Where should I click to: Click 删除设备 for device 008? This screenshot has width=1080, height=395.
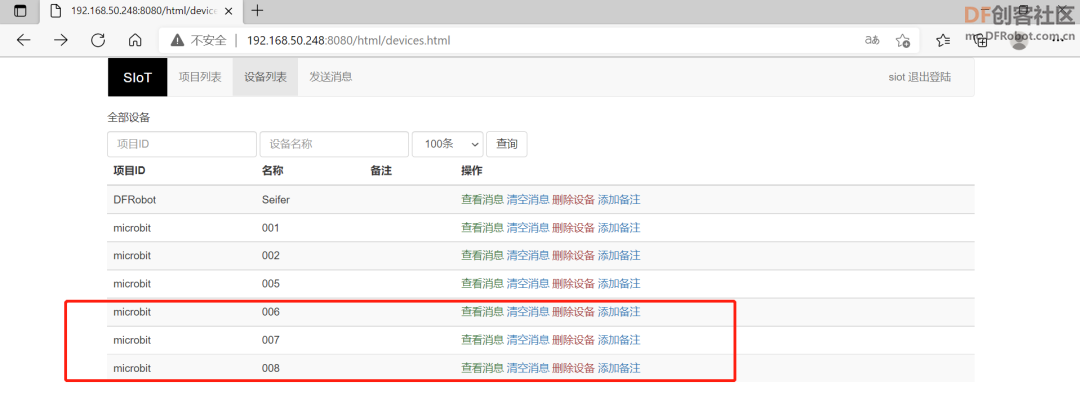coord(573,369)
